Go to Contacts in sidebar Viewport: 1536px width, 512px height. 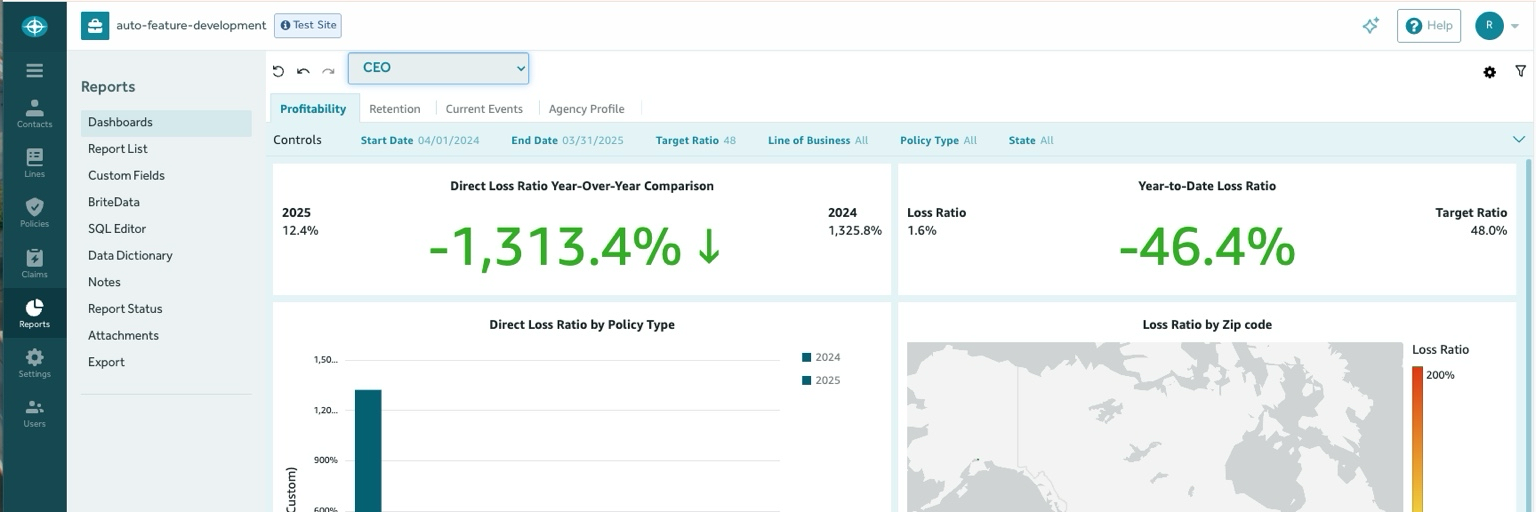[34, 113]
